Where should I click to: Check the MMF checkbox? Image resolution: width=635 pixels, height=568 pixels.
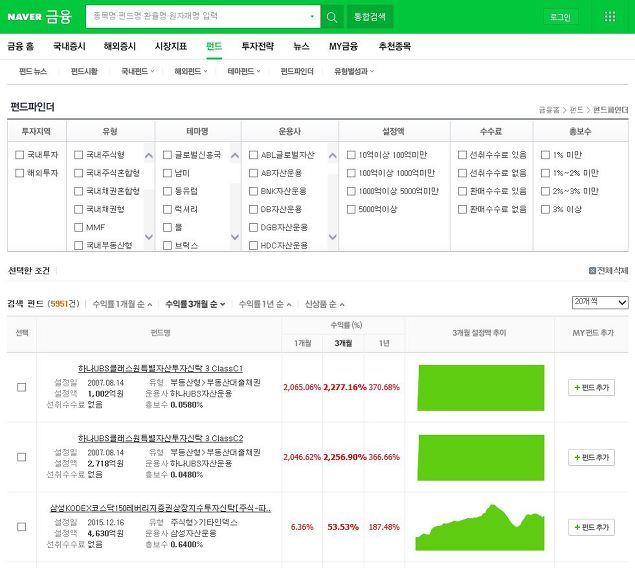click(x=79, y=227)
